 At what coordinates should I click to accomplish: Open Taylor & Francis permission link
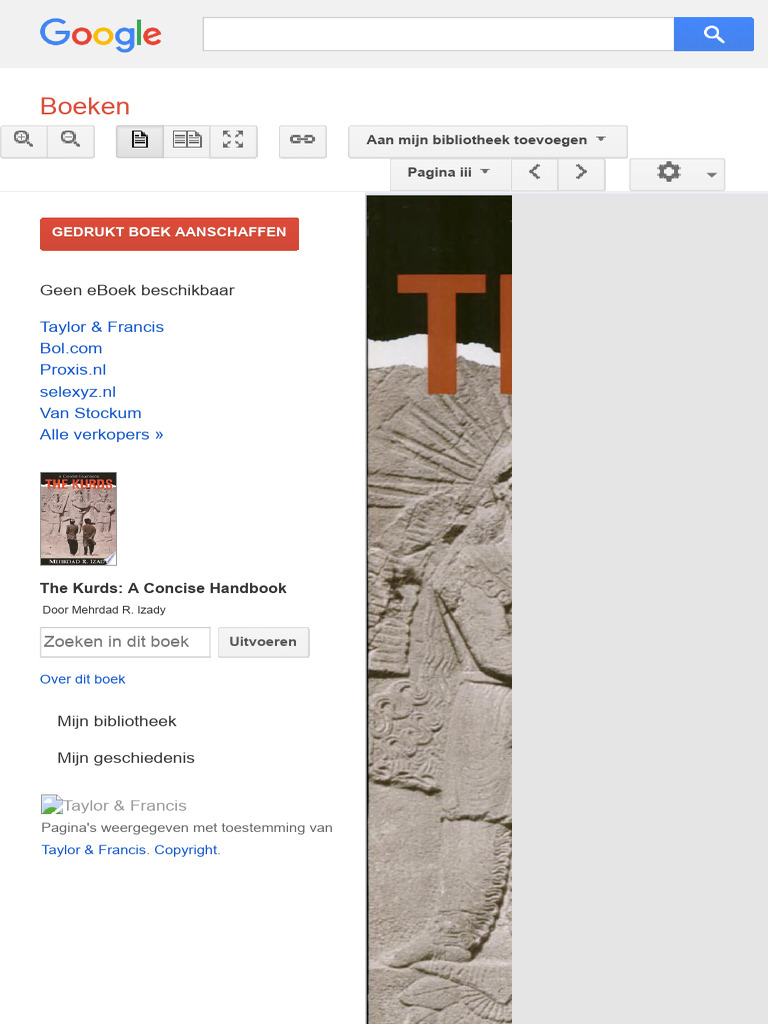click(94, 850)
